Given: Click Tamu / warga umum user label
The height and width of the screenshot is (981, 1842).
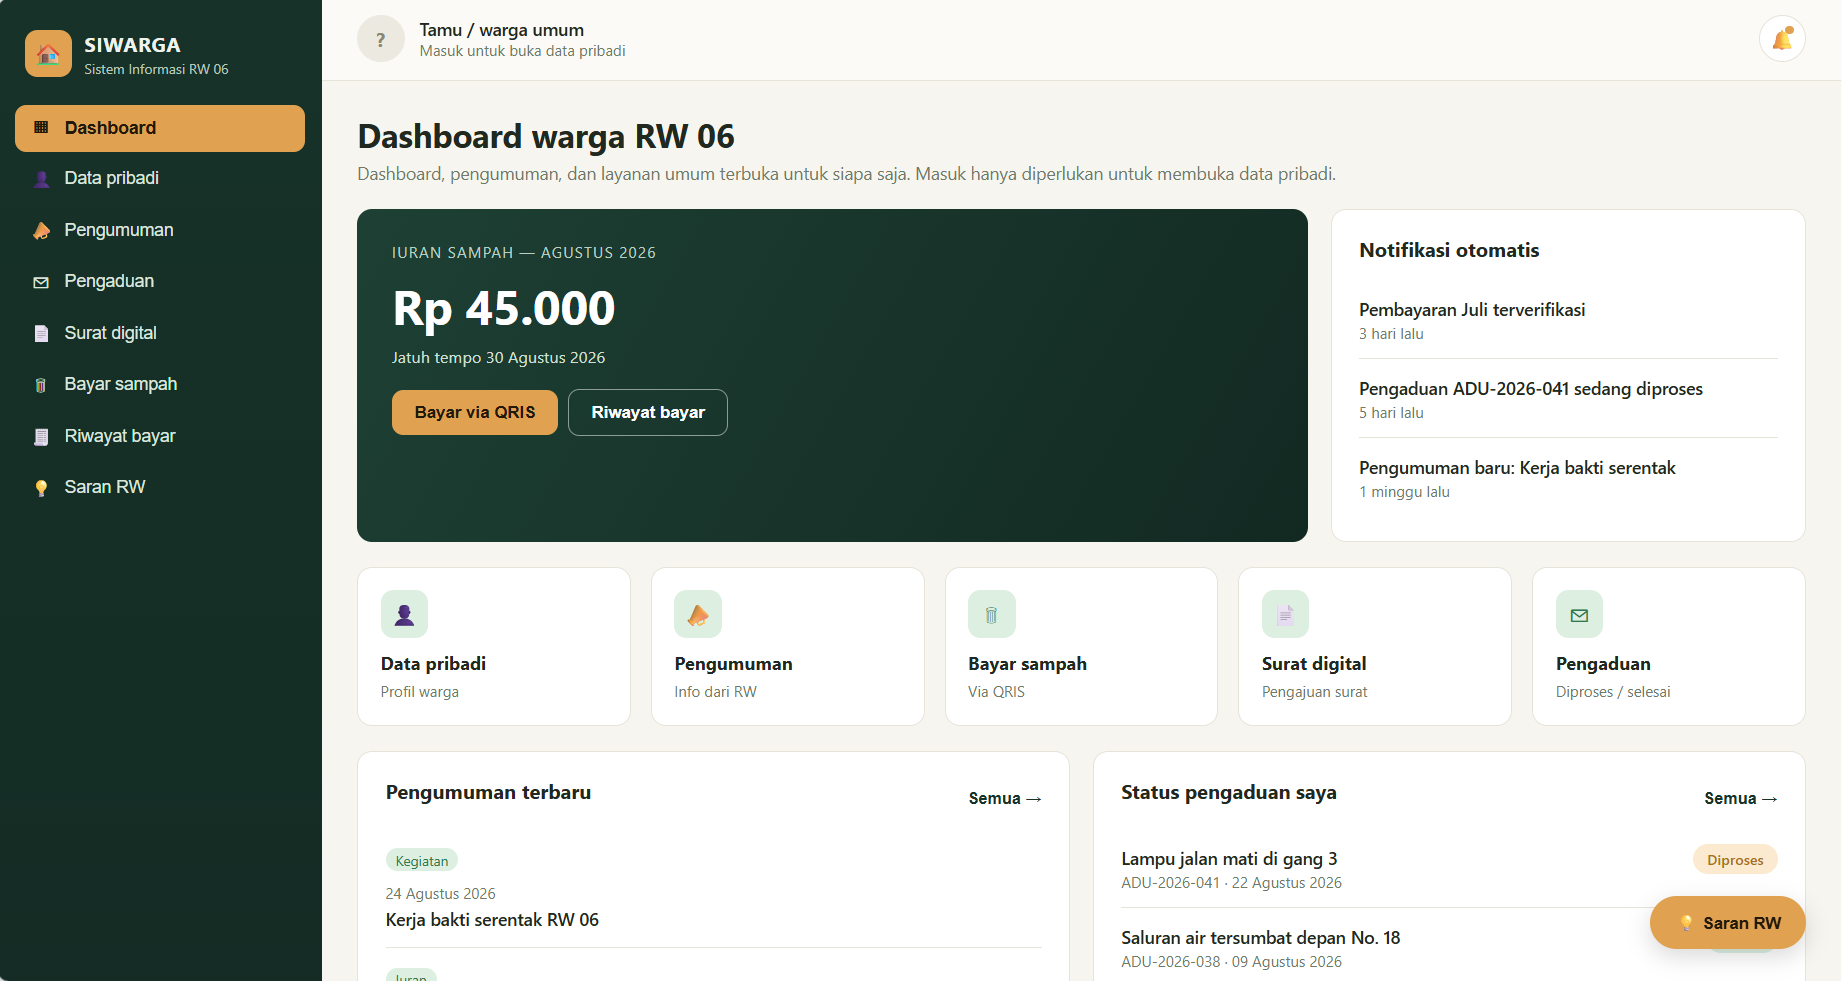Looking at the screenshot, I should click(502, 30).
